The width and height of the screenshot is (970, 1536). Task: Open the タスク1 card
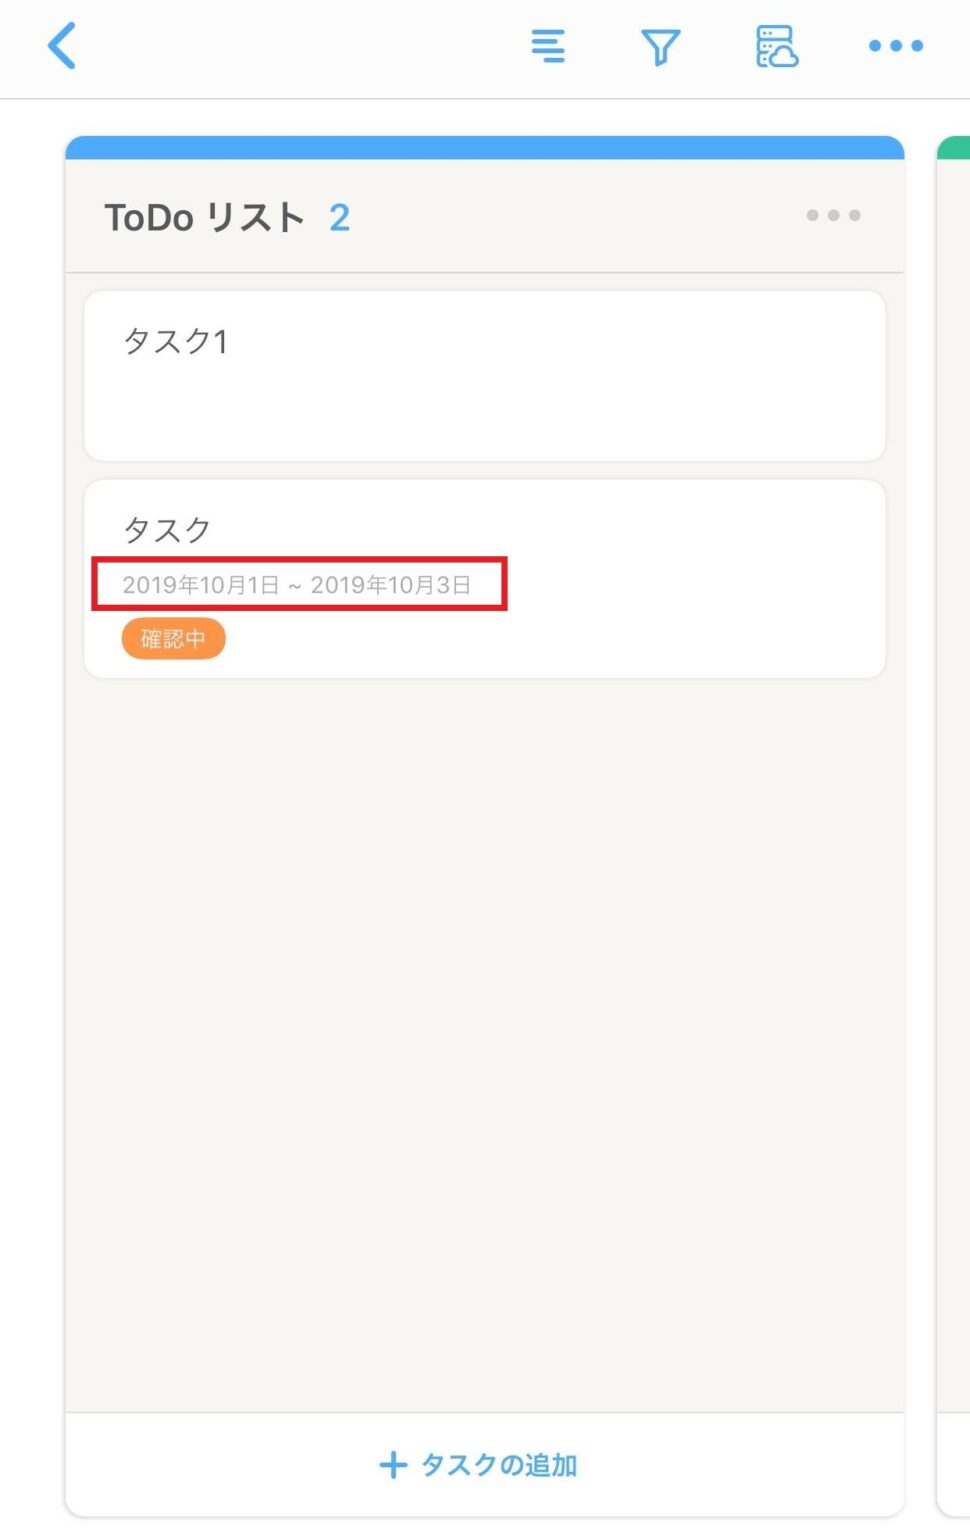pos(177,342)
